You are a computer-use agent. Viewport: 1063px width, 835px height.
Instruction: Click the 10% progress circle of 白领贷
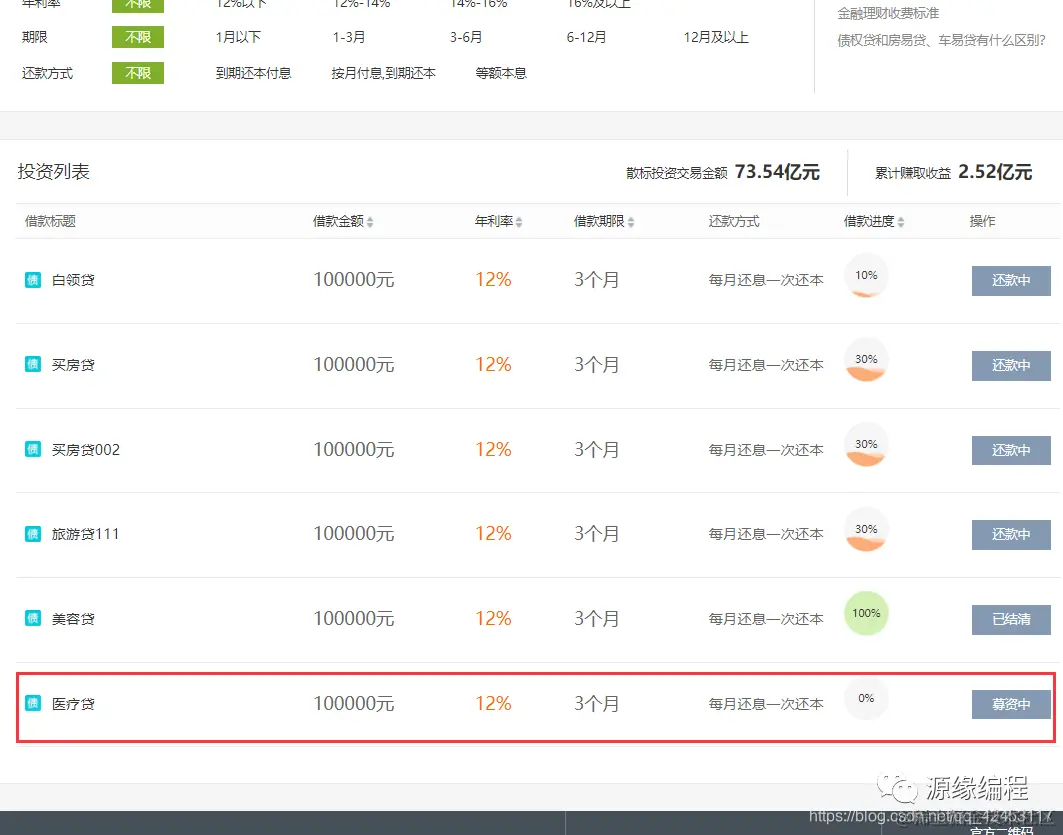point(866,275)
